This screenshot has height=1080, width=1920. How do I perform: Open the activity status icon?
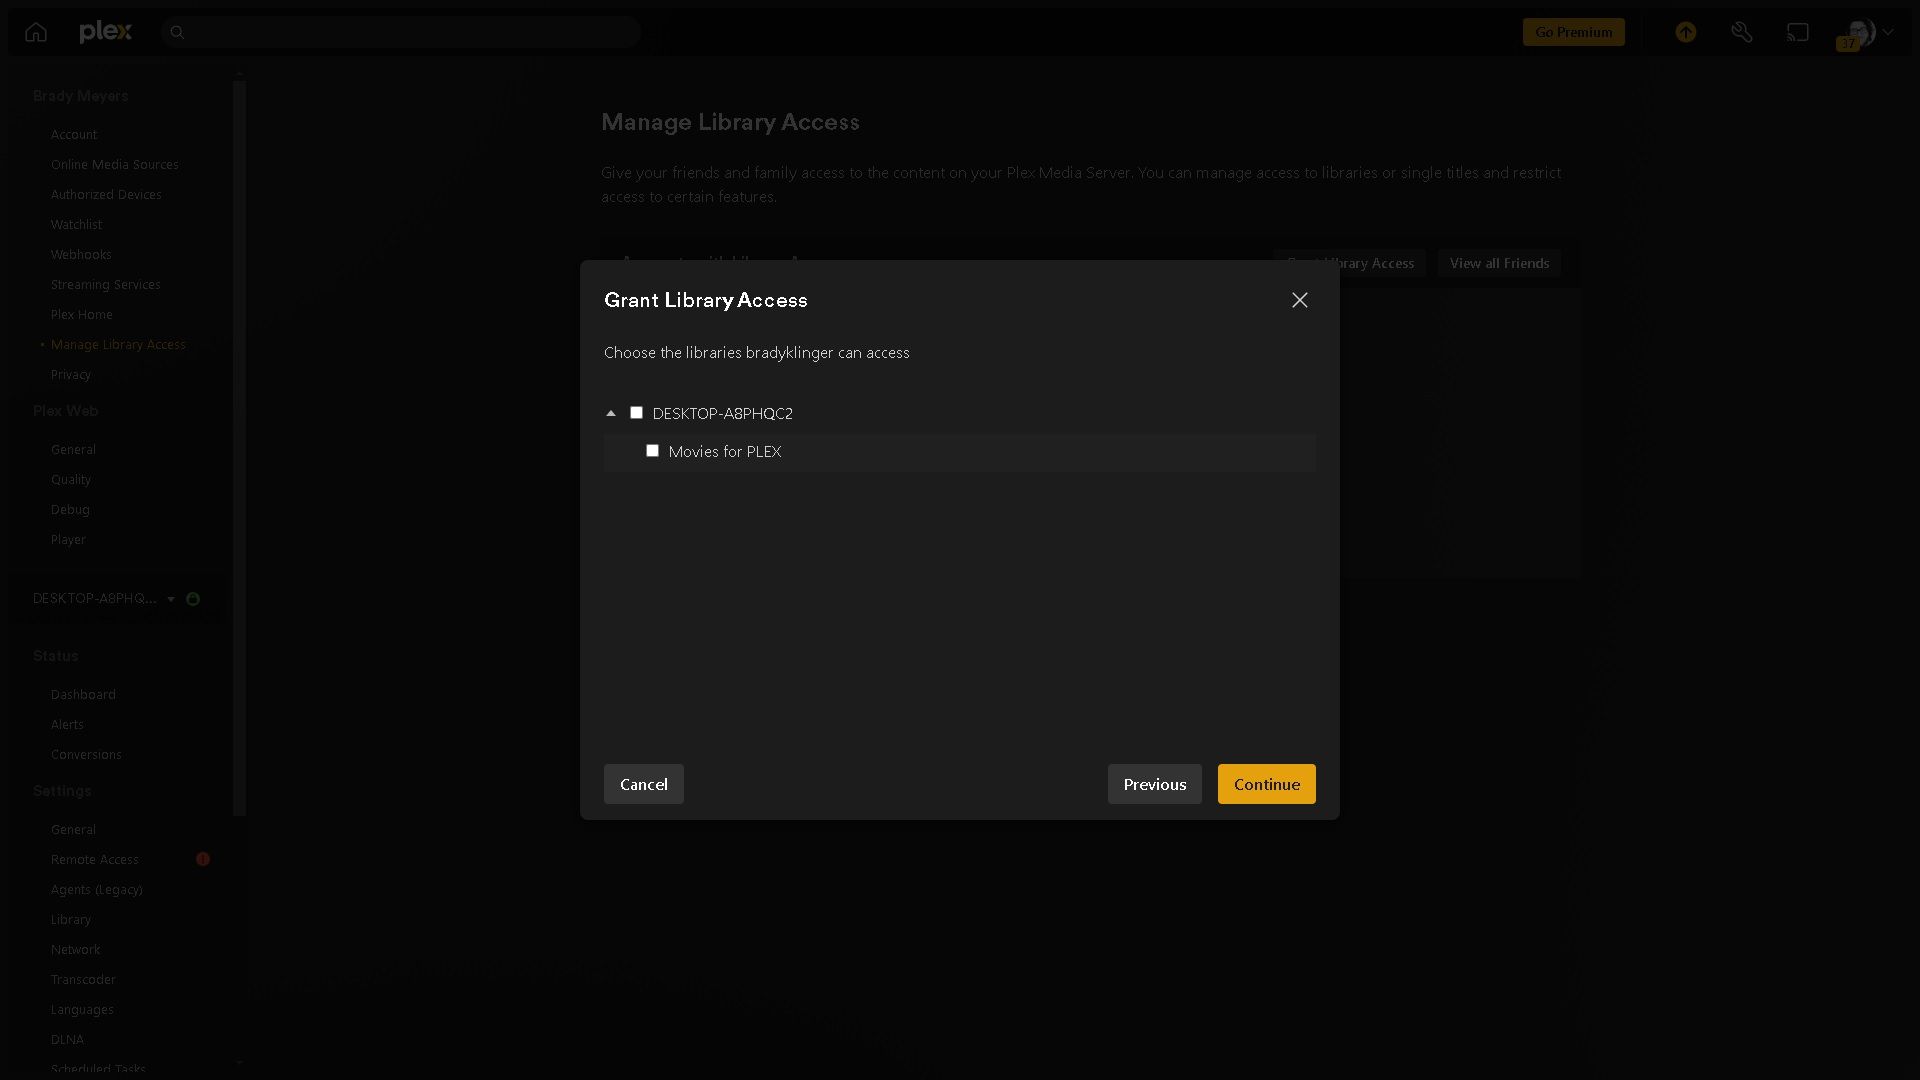(1686, 32)
